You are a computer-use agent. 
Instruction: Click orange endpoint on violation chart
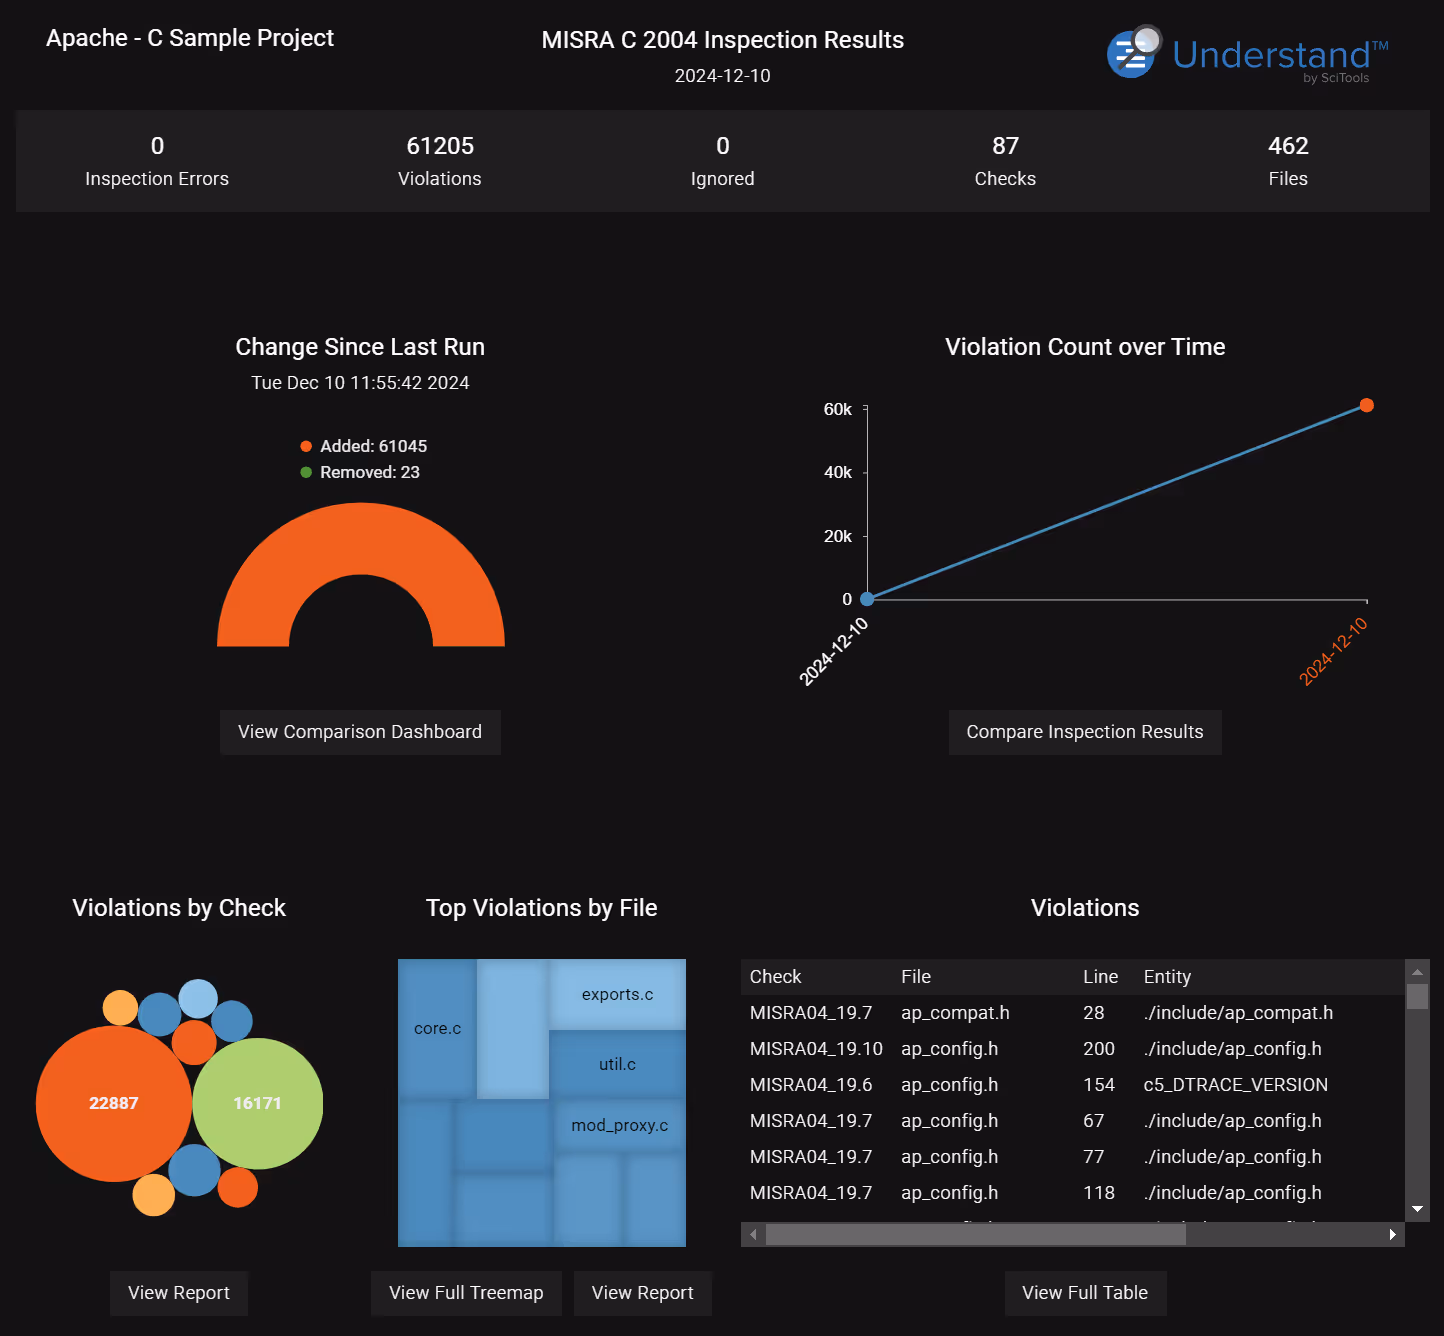[1367, 405]
